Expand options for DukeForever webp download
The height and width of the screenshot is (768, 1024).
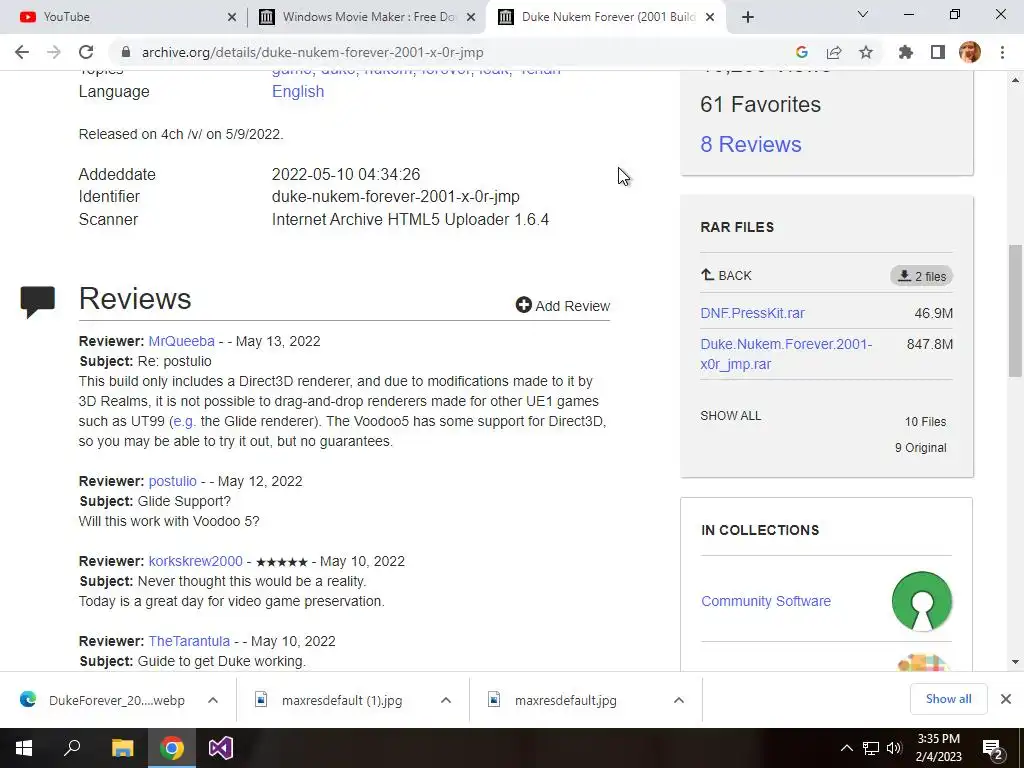pos(213,700)
